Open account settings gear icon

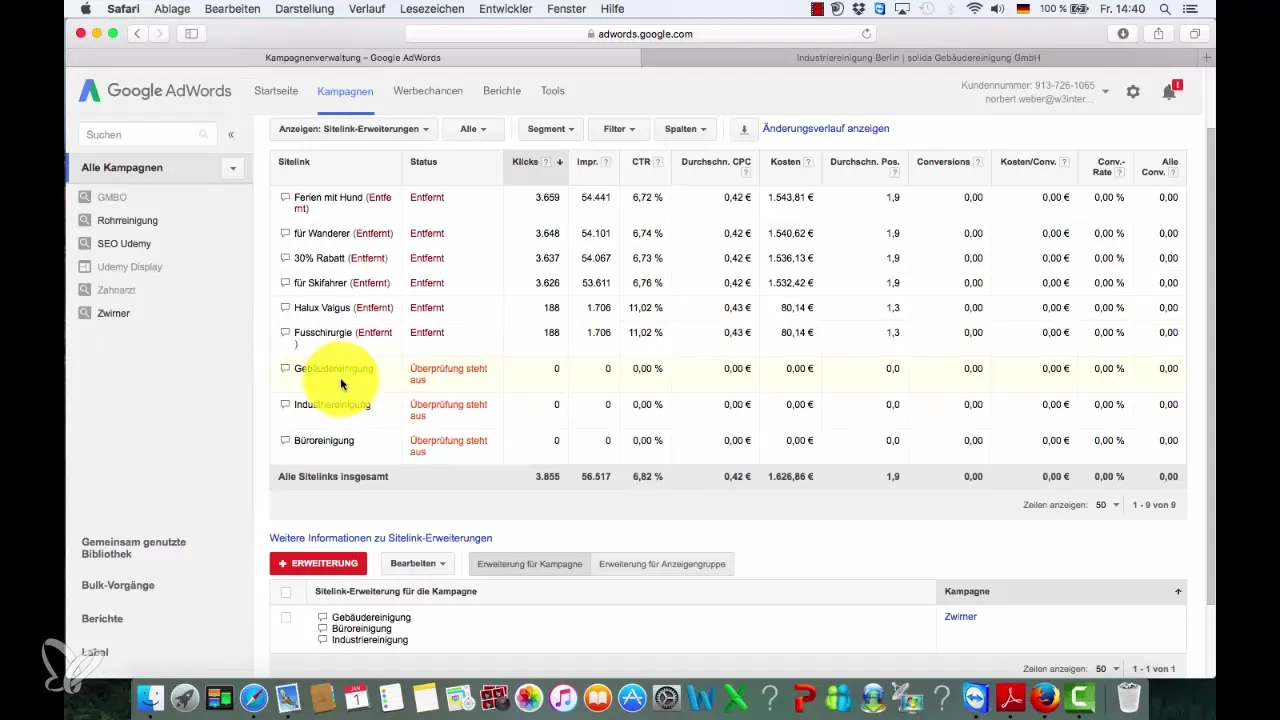click(1133, 91)
